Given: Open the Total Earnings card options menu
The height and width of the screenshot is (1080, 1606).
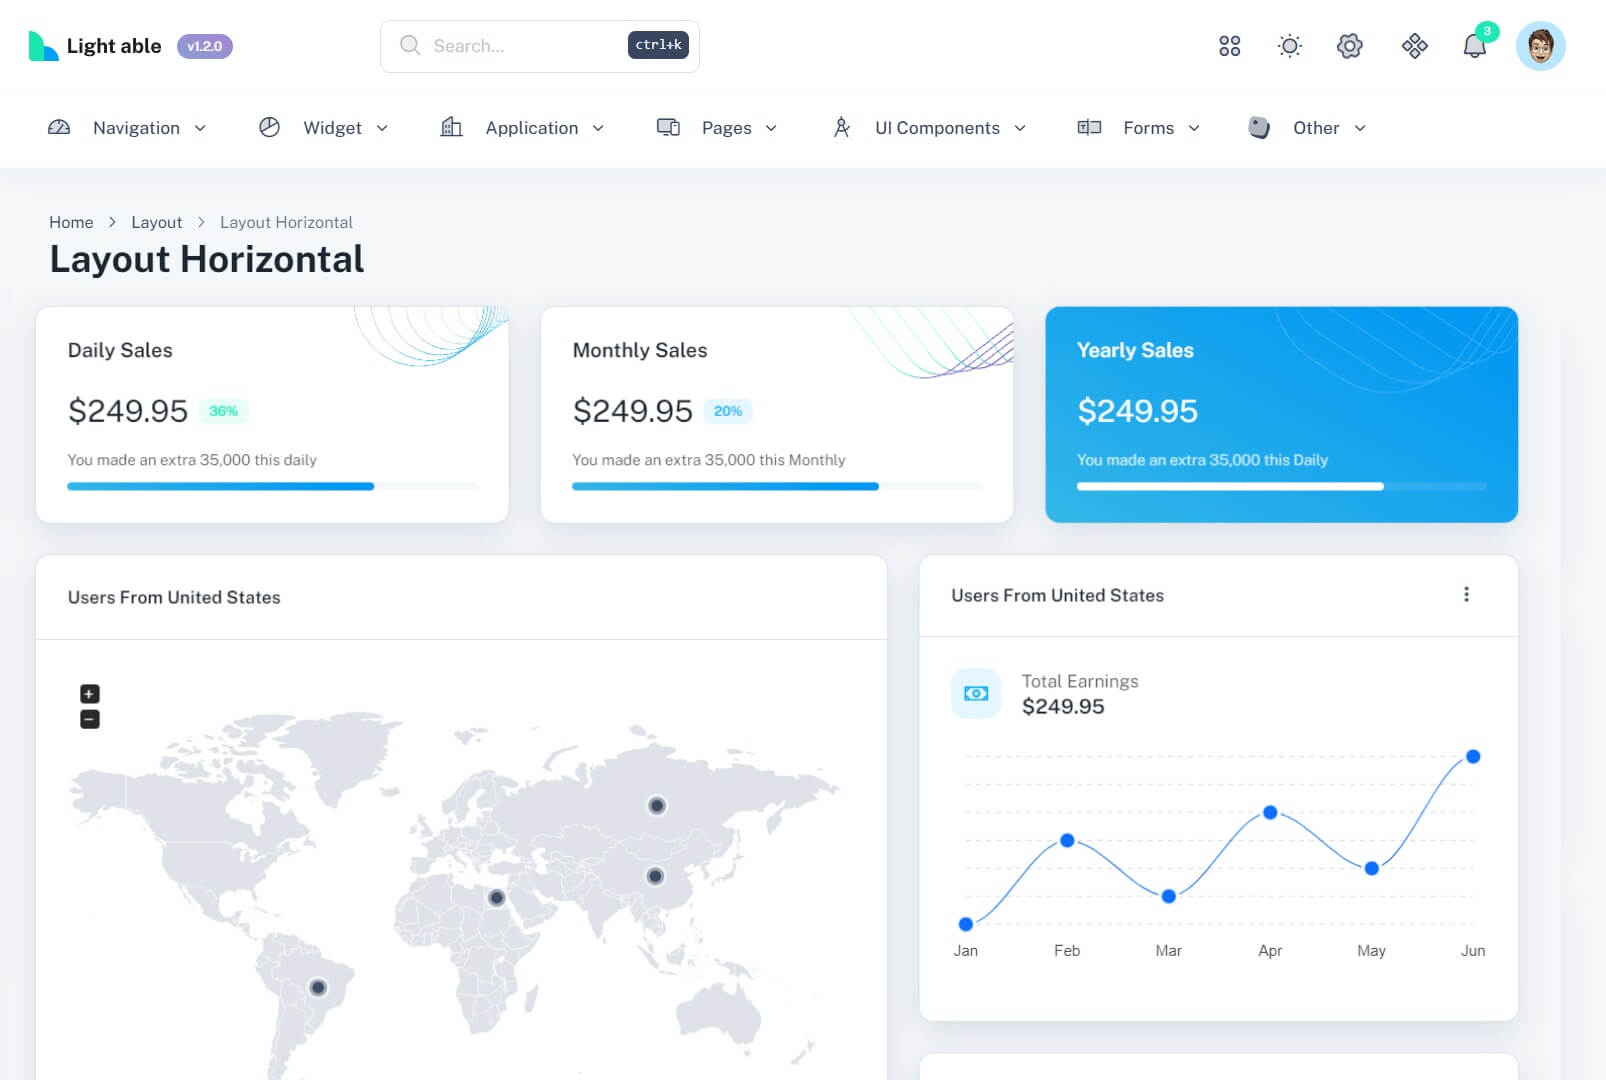Looking at the screenshot, I should click(1466, 595).
